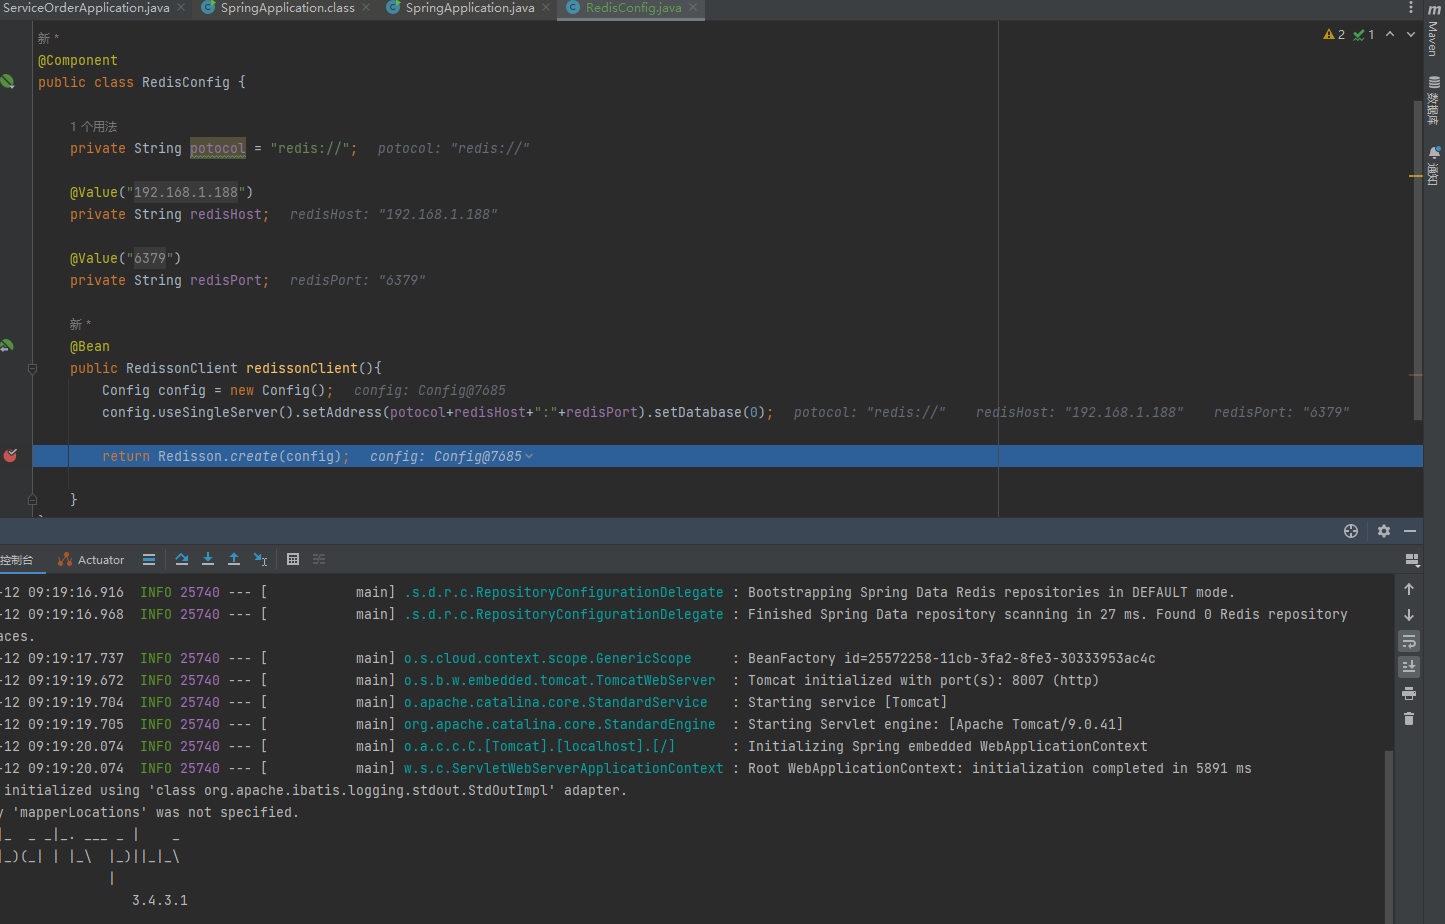The width and height of the screenshot is (1445, 924).
Task: Select the RedisConfig.java tab
Action: point(634,8)
